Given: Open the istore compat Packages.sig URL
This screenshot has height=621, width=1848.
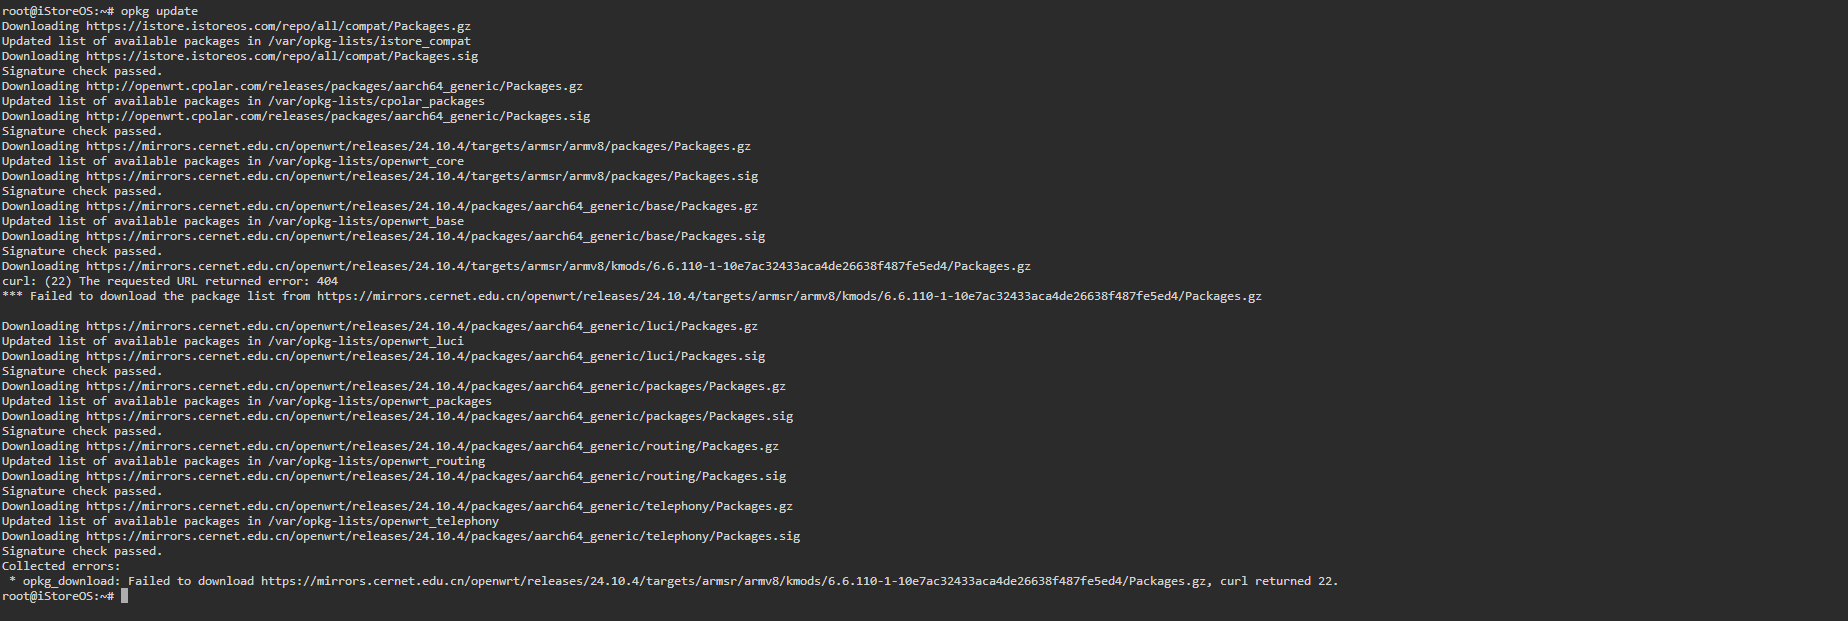Looking at the screenshot, I should point(282,56).
